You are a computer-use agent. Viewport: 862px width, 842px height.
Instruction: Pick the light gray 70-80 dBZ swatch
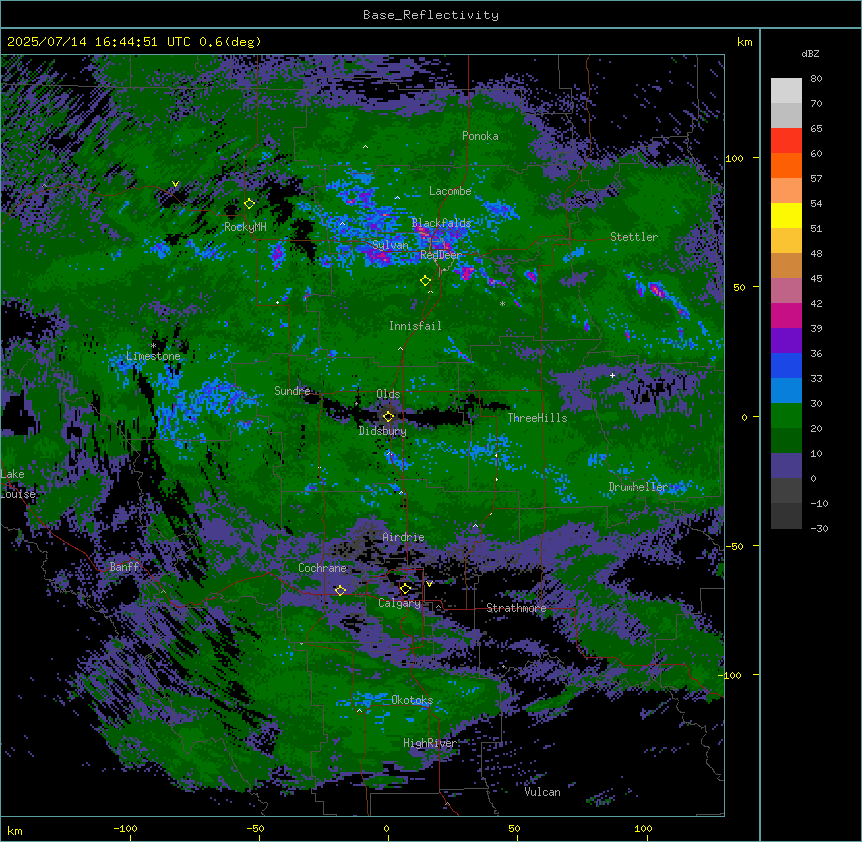pos(786,91)
